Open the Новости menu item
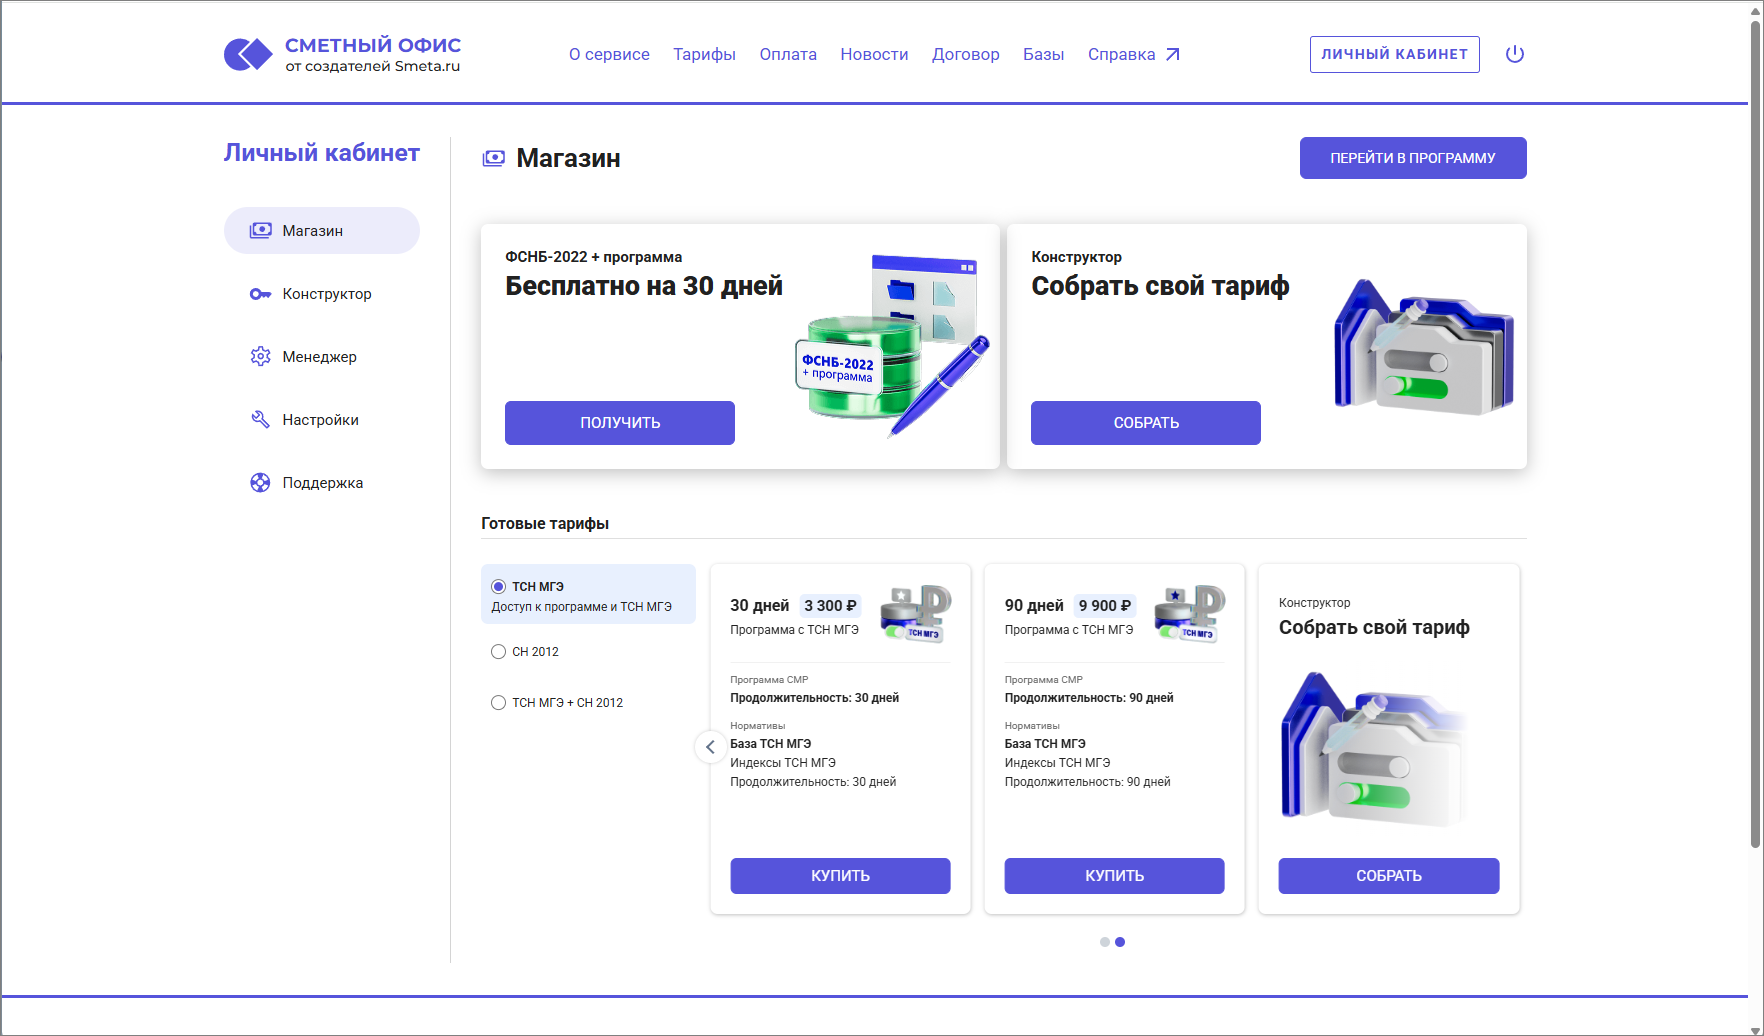The image size is (1764, 1036). pyautogui.click(x=874, y=55)
